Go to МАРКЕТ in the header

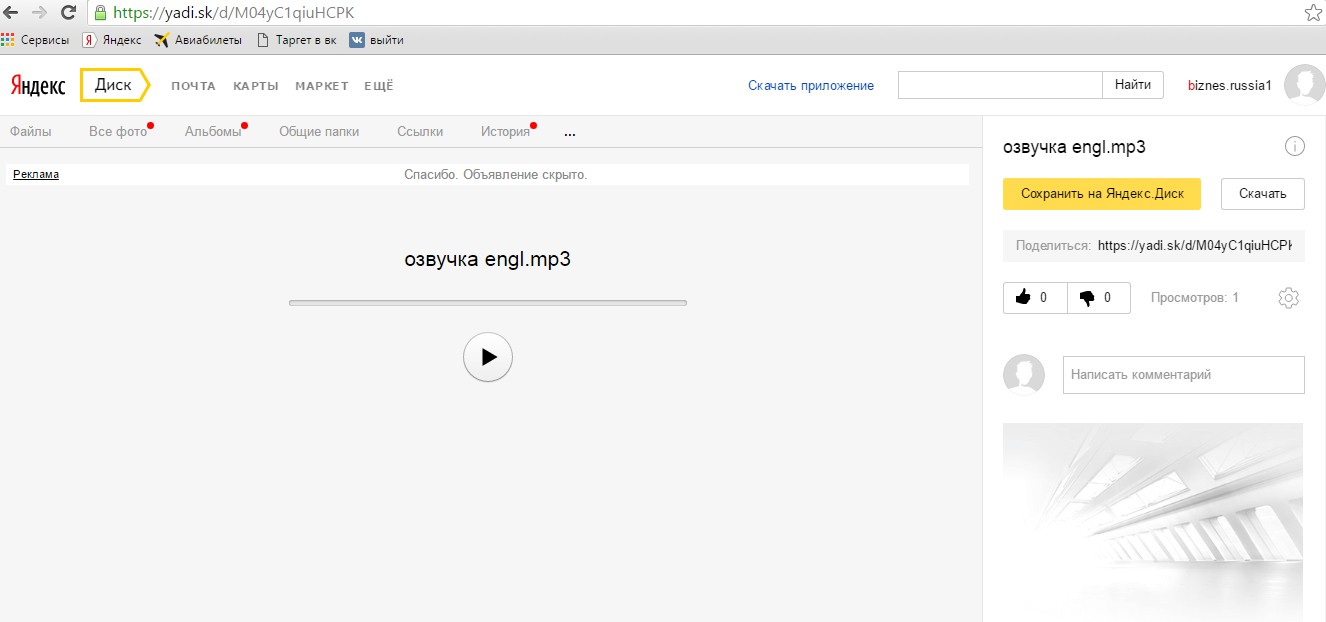pos(322,86)
